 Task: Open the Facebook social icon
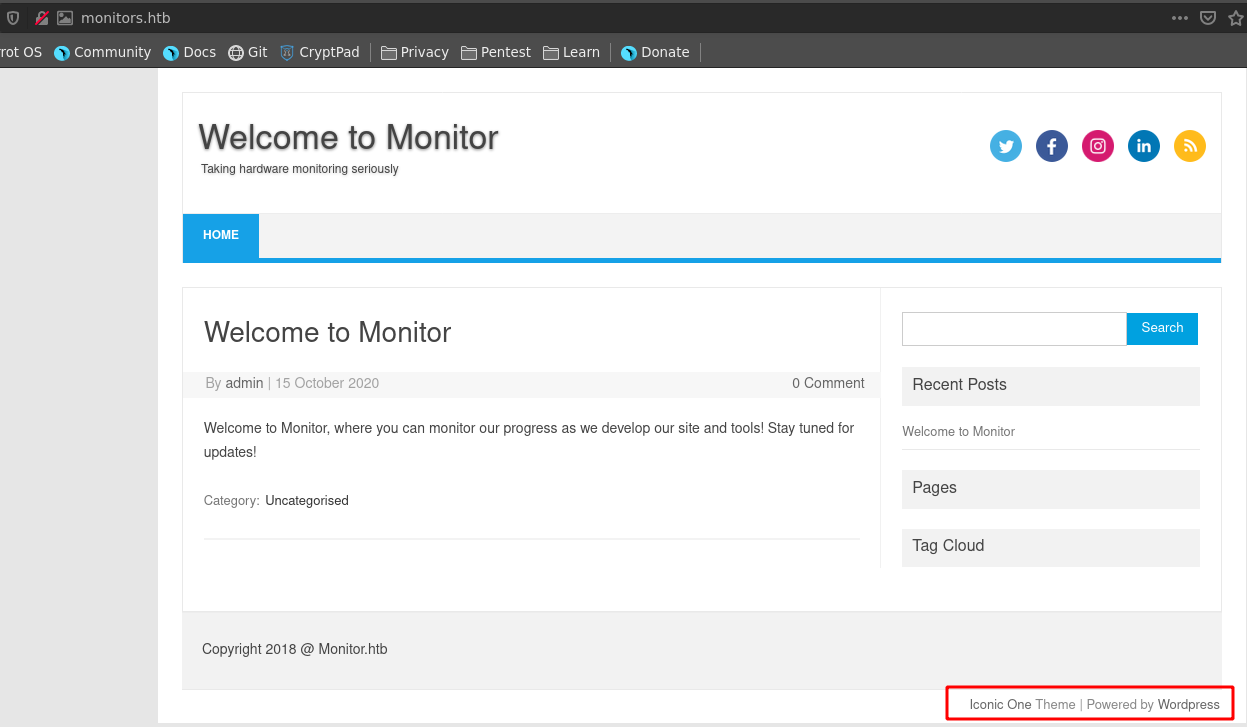[1052, 146]
